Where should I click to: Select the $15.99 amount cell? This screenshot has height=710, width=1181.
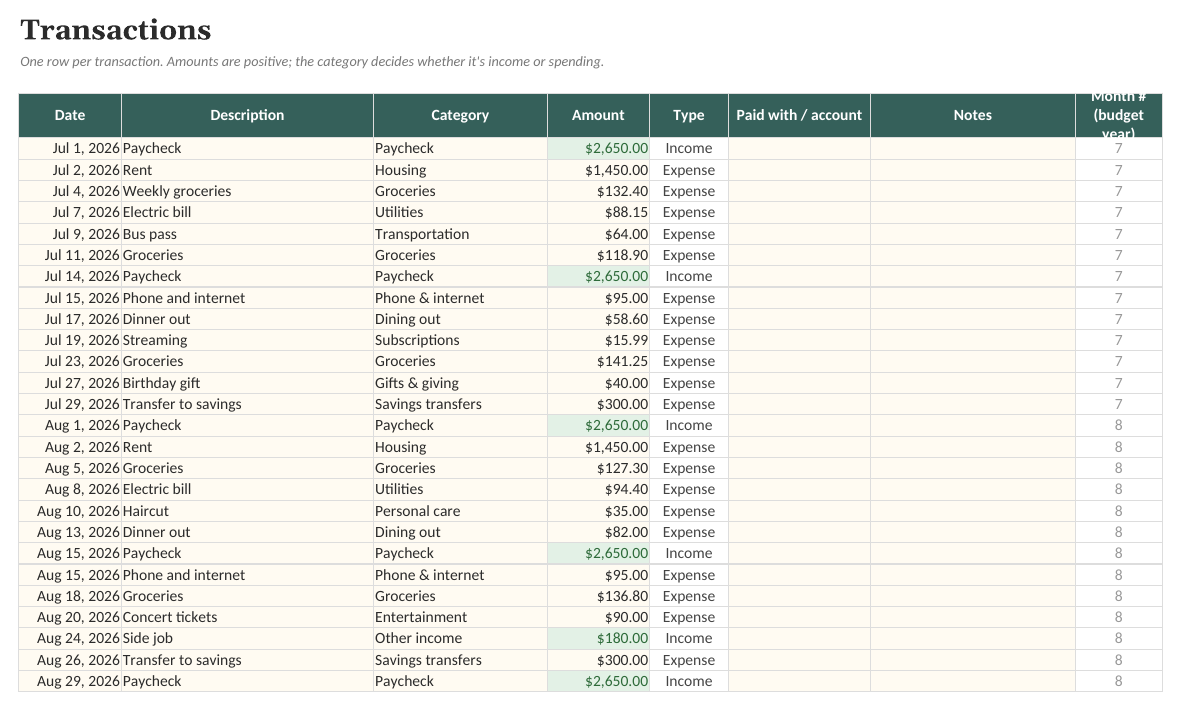pos(598,340)
